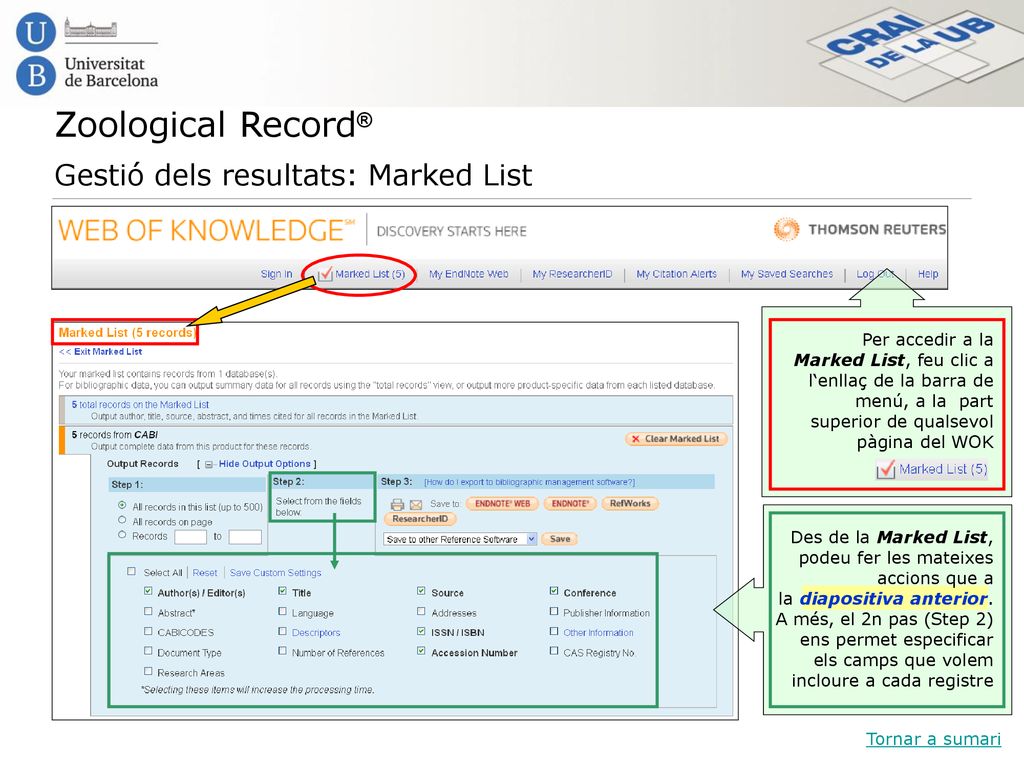
Task: Select All records in this list radio button
Action: point(122,505)
